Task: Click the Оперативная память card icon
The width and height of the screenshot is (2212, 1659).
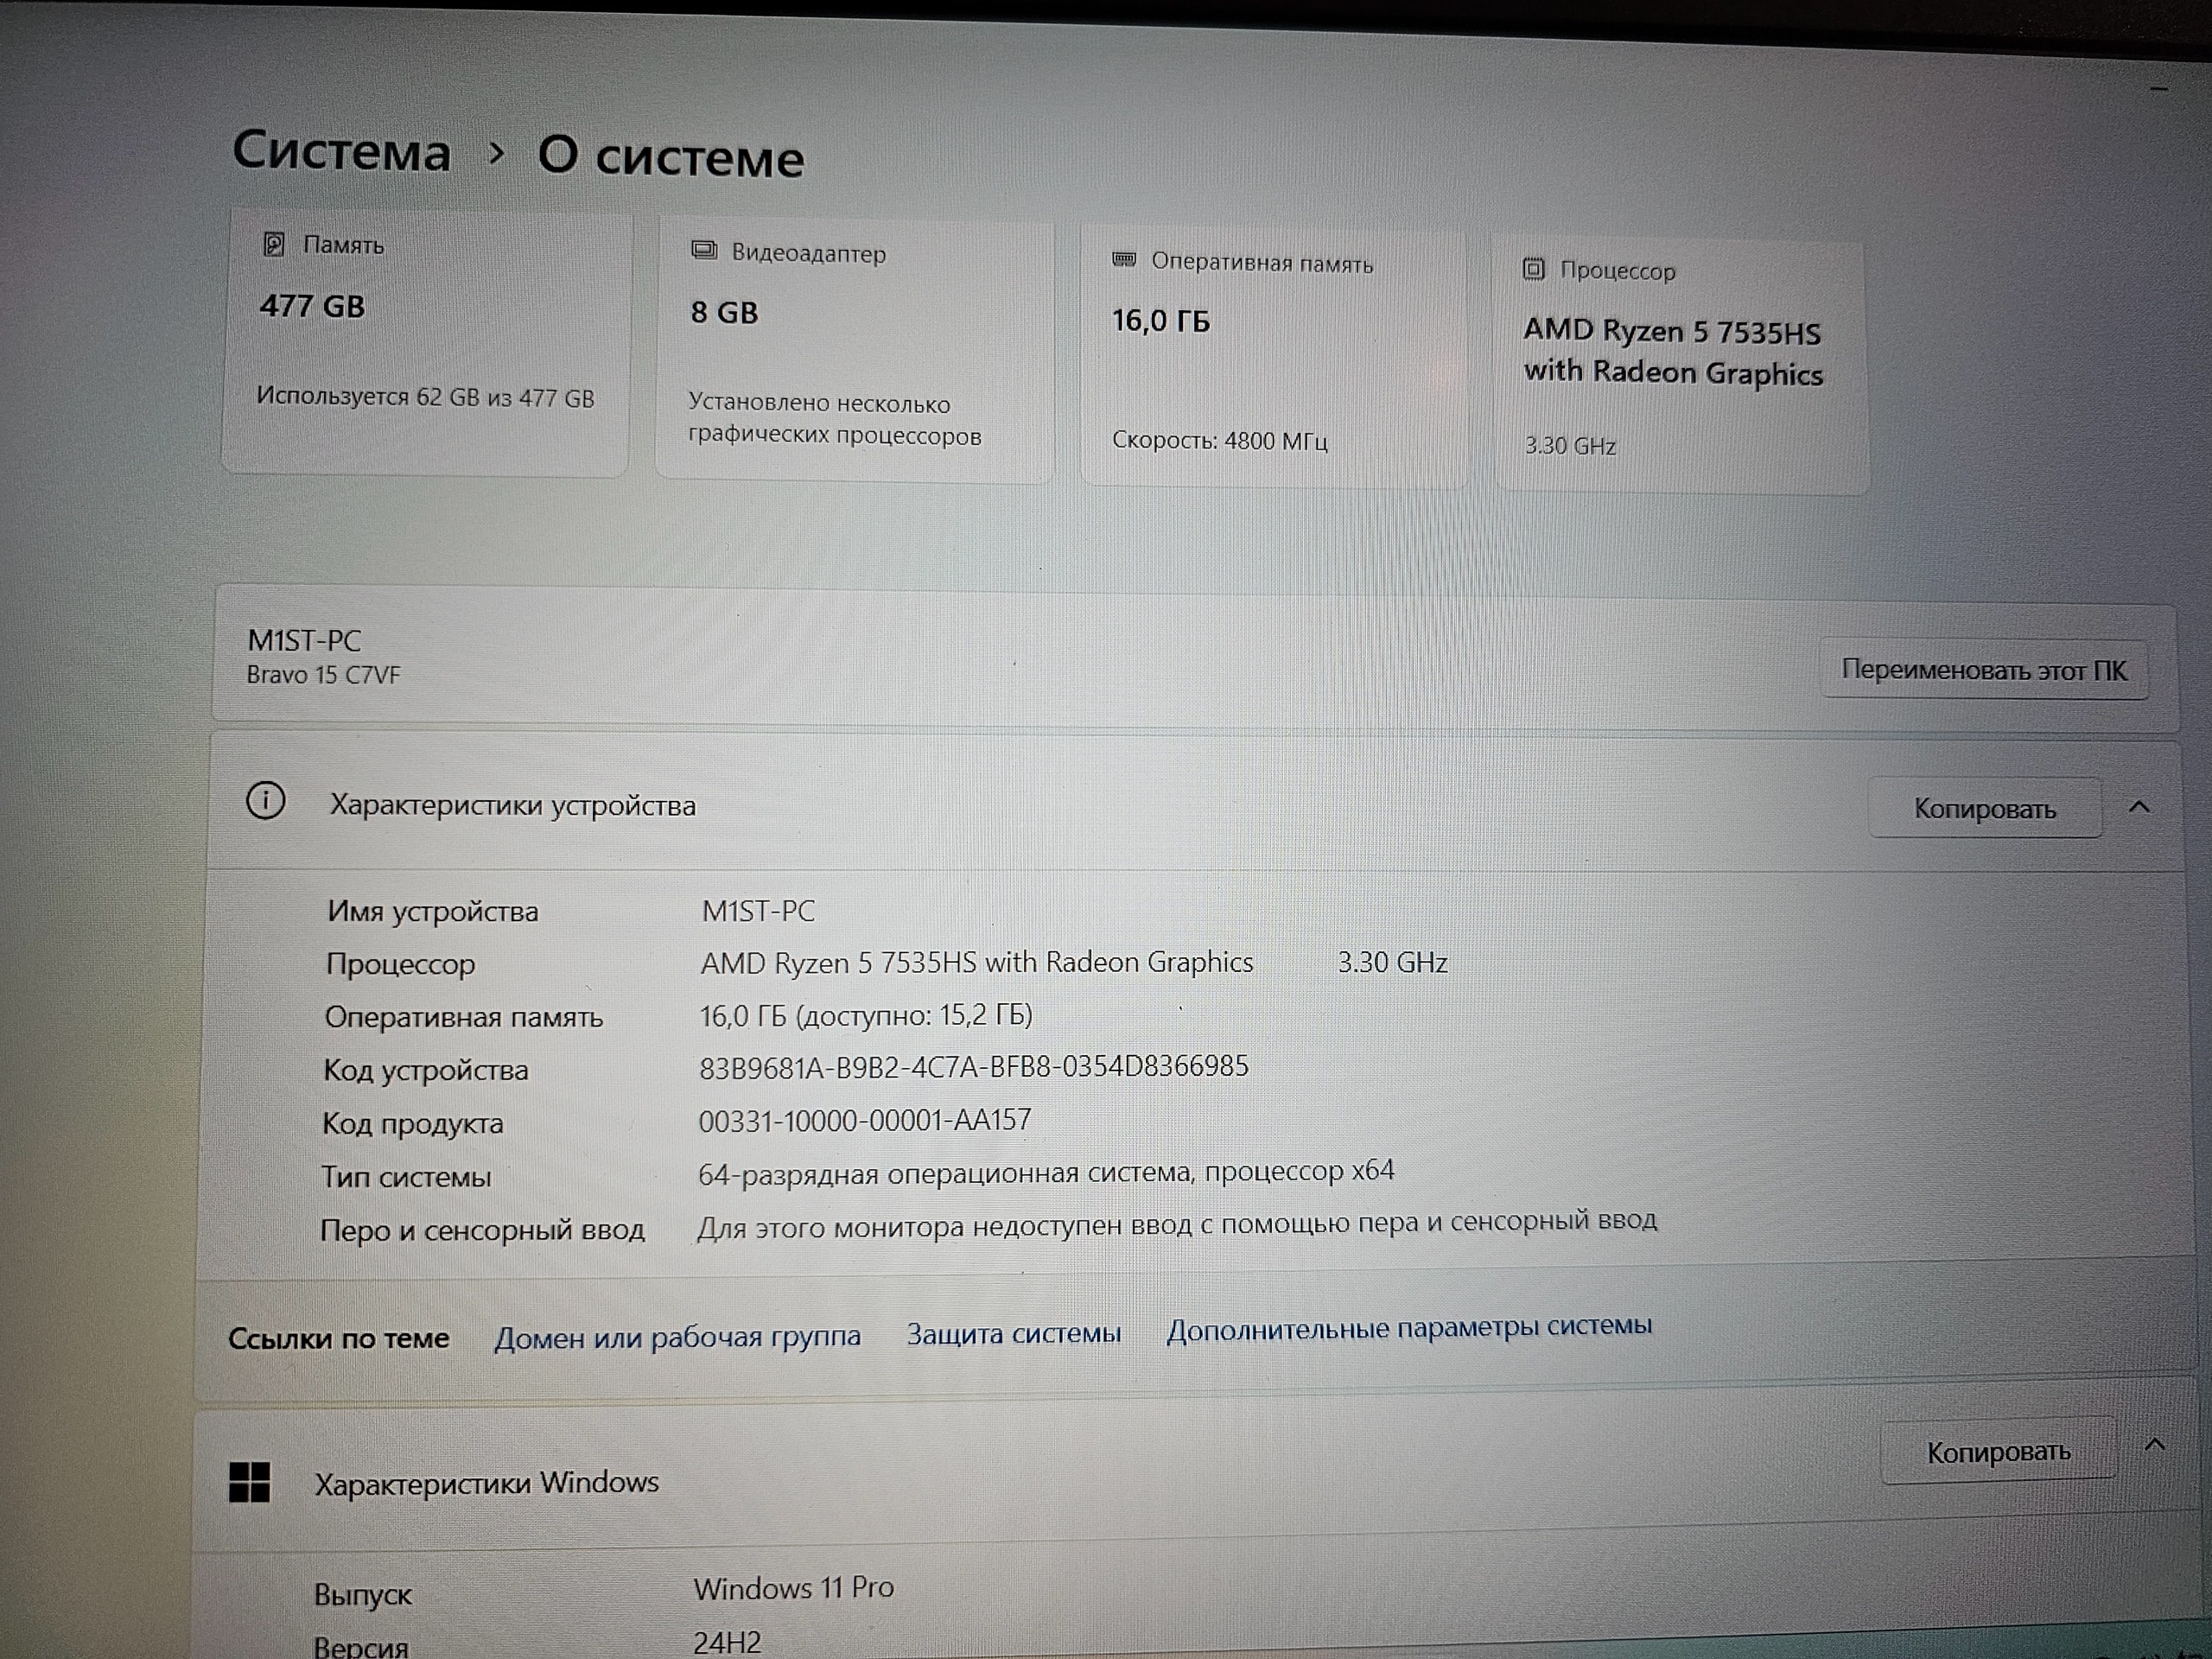Action: [x=1124, y=260]
